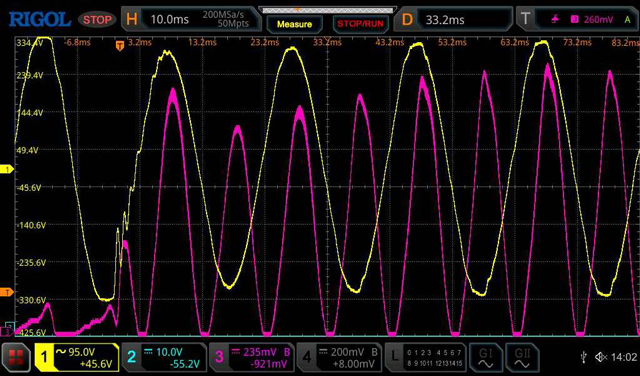Click the RIGOL logo
The width and height of the screenshot is (640, 376).
(40, 19)
